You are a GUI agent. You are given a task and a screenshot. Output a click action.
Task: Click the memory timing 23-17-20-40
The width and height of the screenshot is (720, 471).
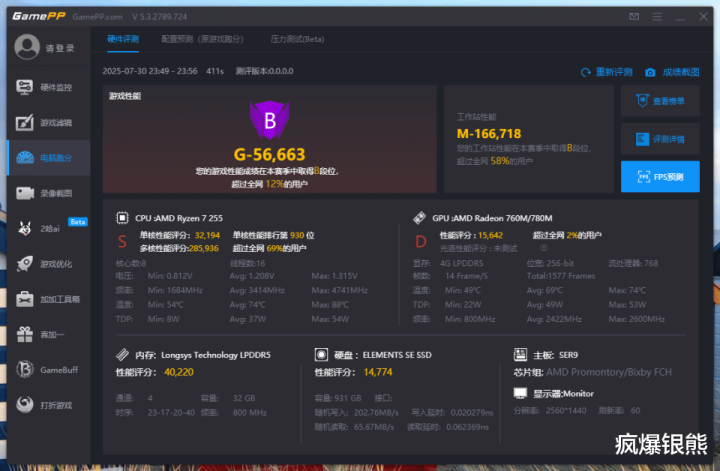171,412
